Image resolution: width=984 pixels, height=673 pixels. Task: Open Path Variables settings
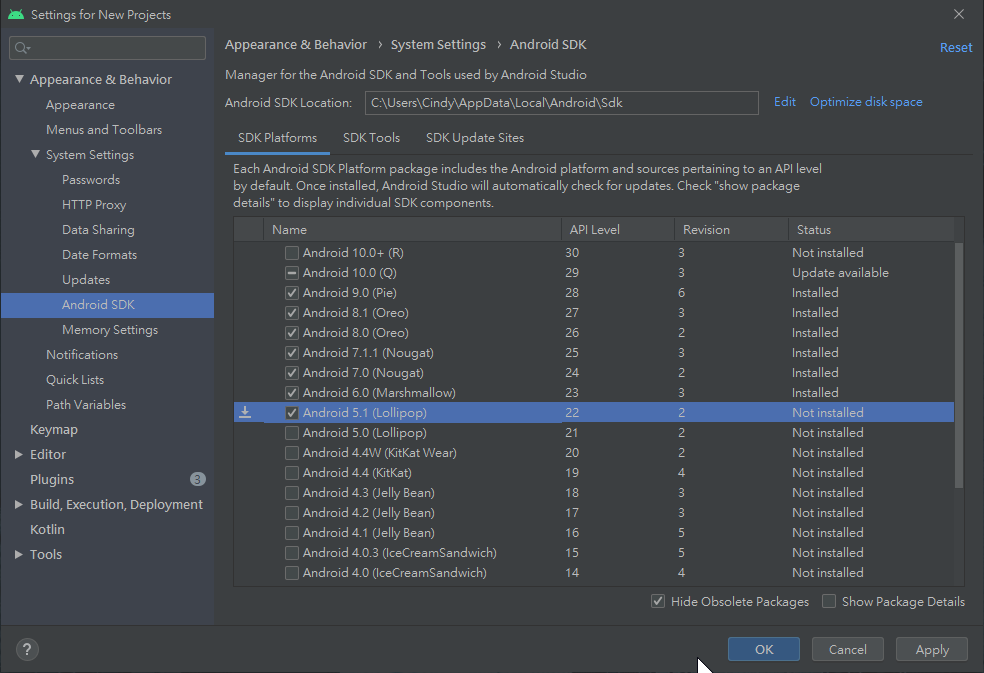coord(86,404)
